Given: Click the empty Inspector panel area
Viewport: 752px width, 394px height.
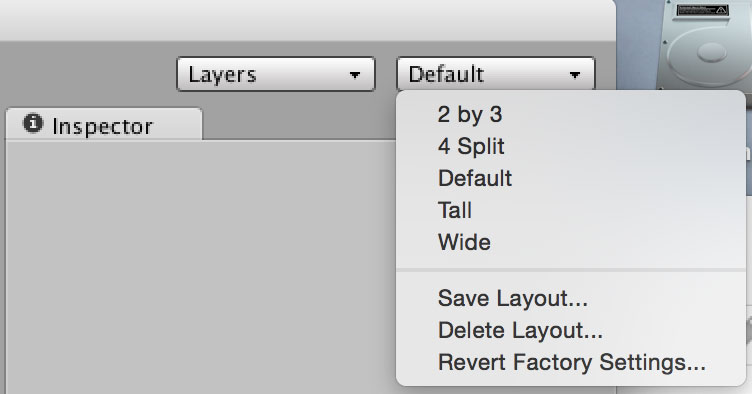Looking at the screenshot, I should (x=201, y=267).
